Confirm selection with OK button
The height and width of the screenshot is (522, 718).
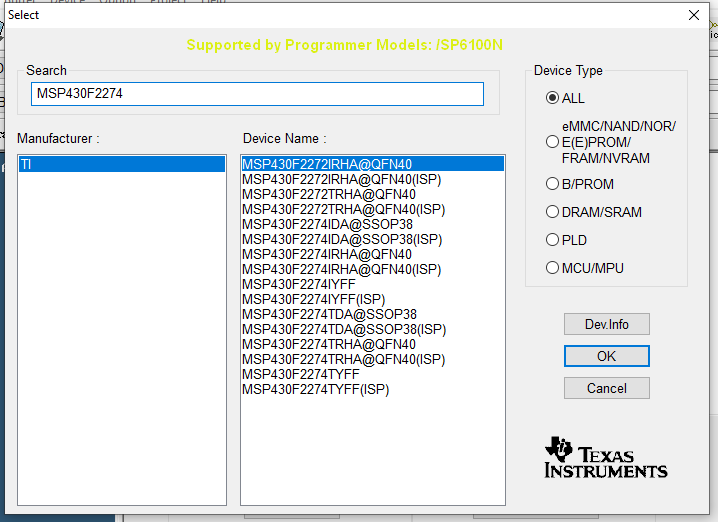[x=606, y=356]
